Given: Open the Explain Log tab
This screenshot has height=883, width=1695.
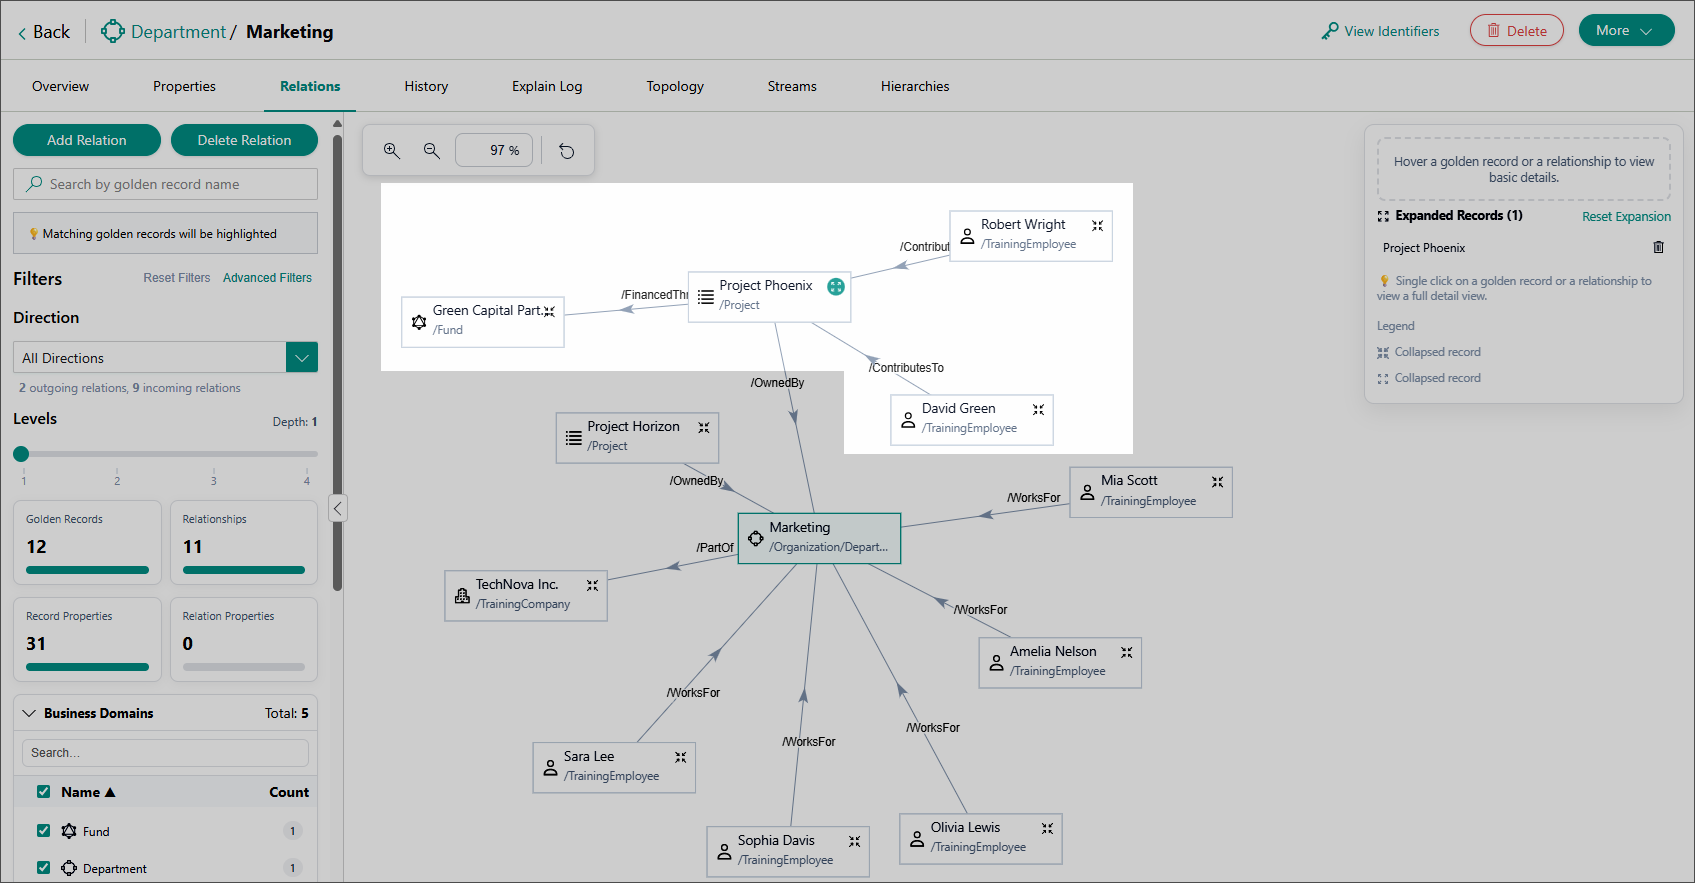Looking at the screenshot, I should (x=547, y=86).
